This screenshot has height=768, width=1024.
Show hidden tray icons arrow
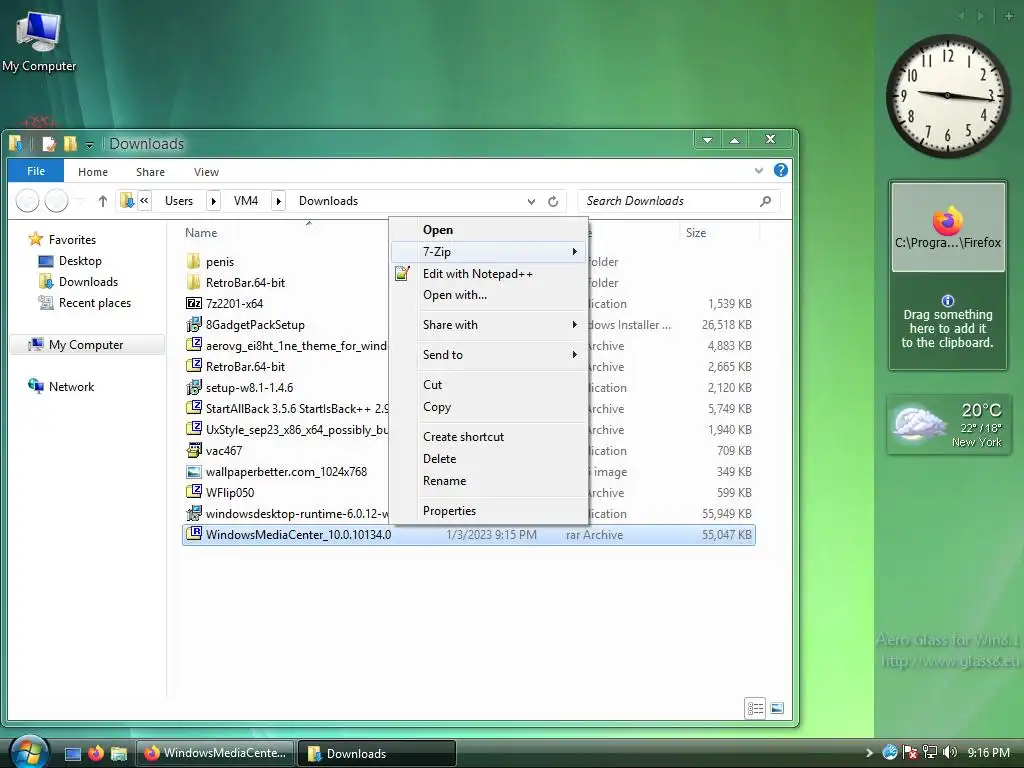[x=869, y=753]
